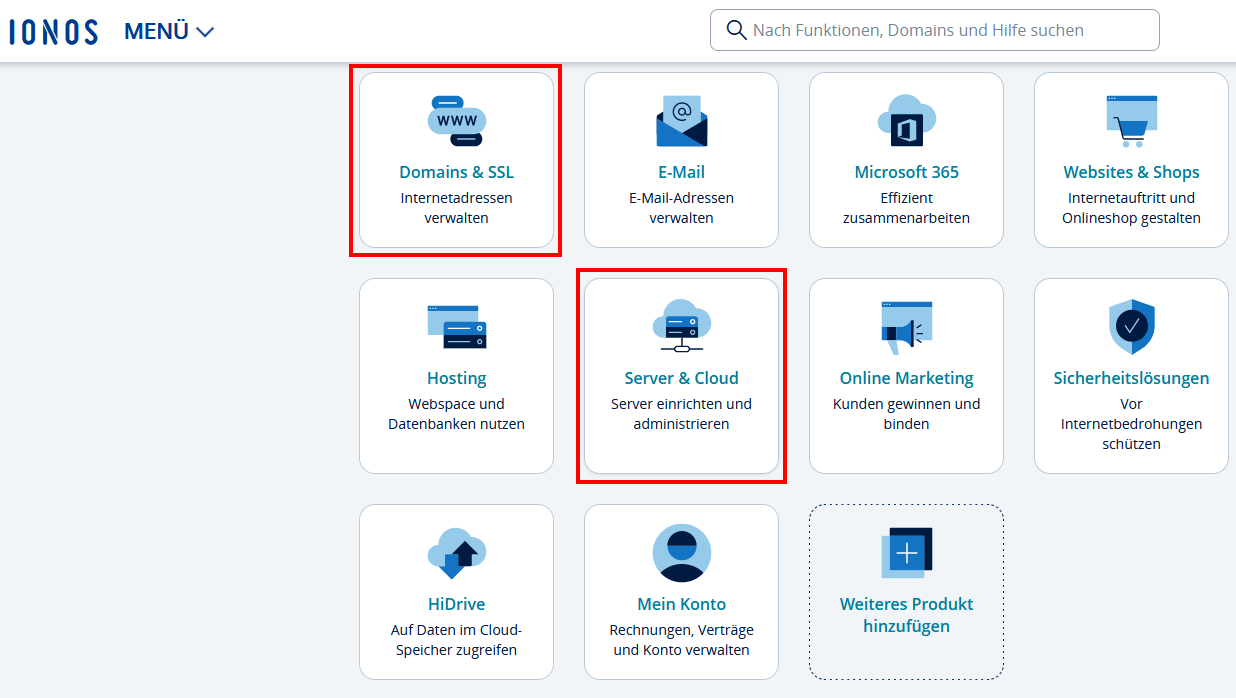
Task: Open the Mein Konto user avatar icon
Action: [x=681, y=553]
